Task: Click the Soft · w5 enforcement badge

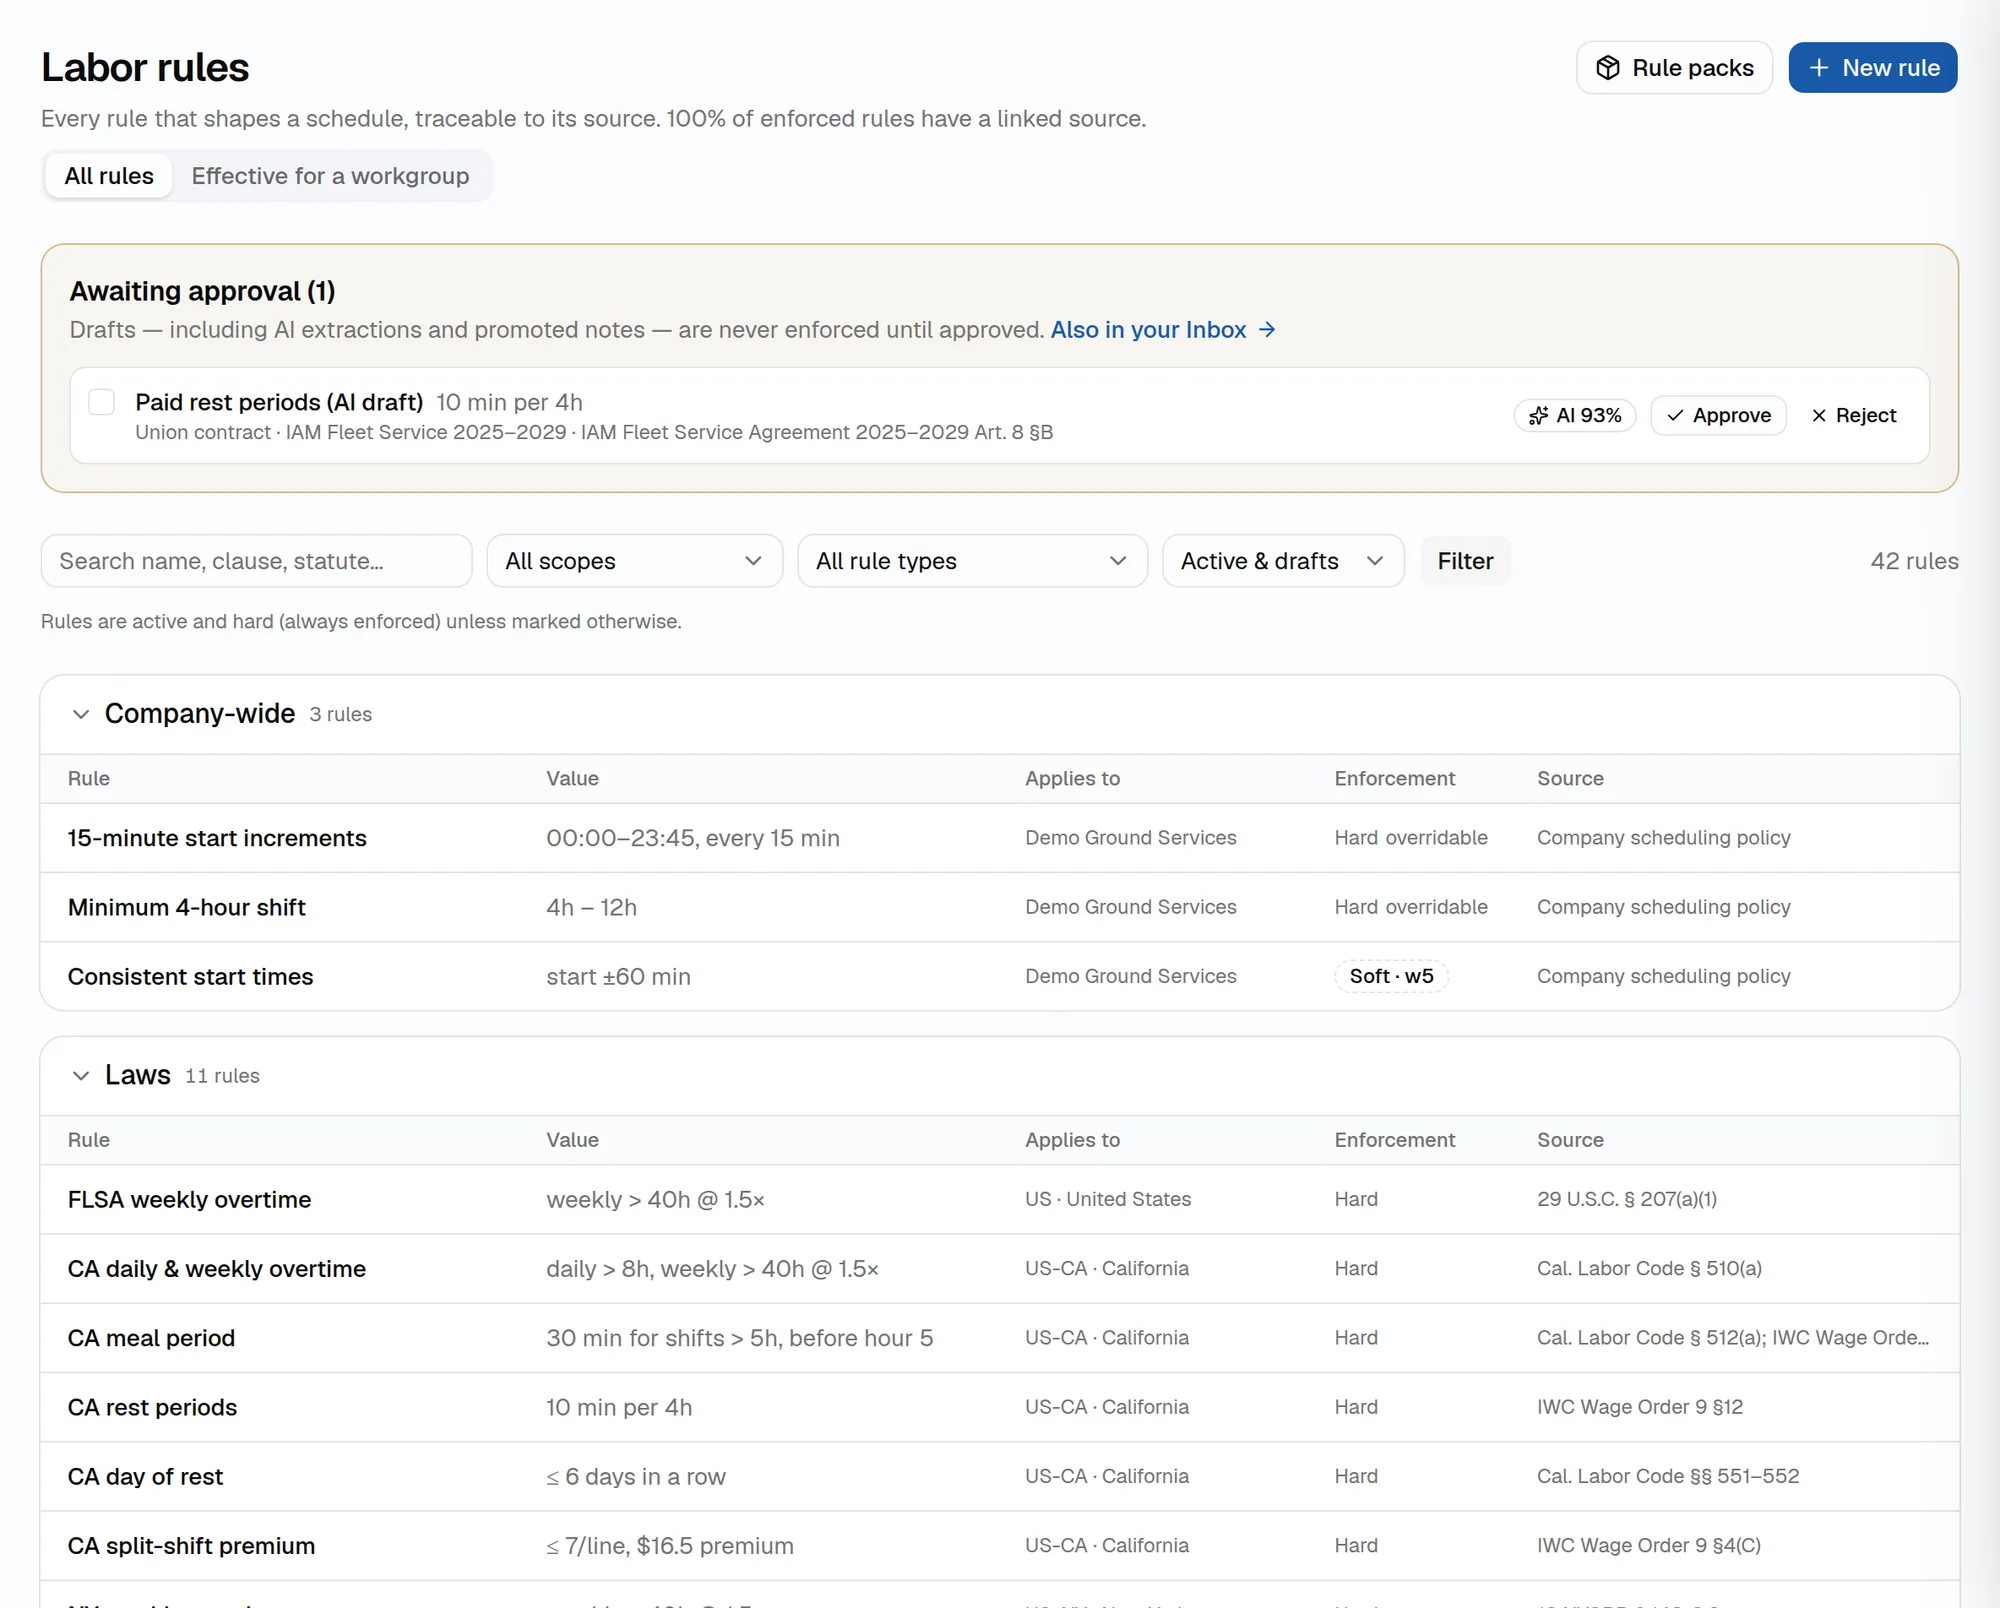Action: tap(1391, 976)
